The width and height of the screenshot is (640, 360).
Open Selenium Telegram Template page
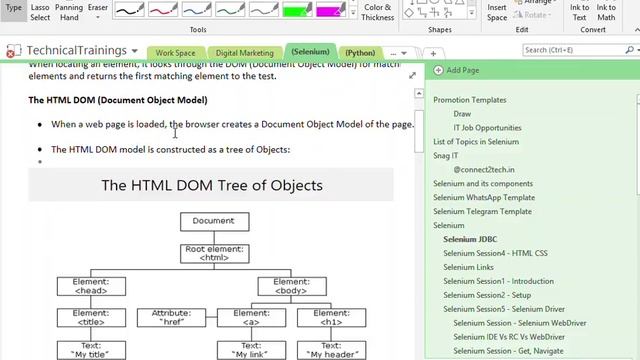(482, 211)
